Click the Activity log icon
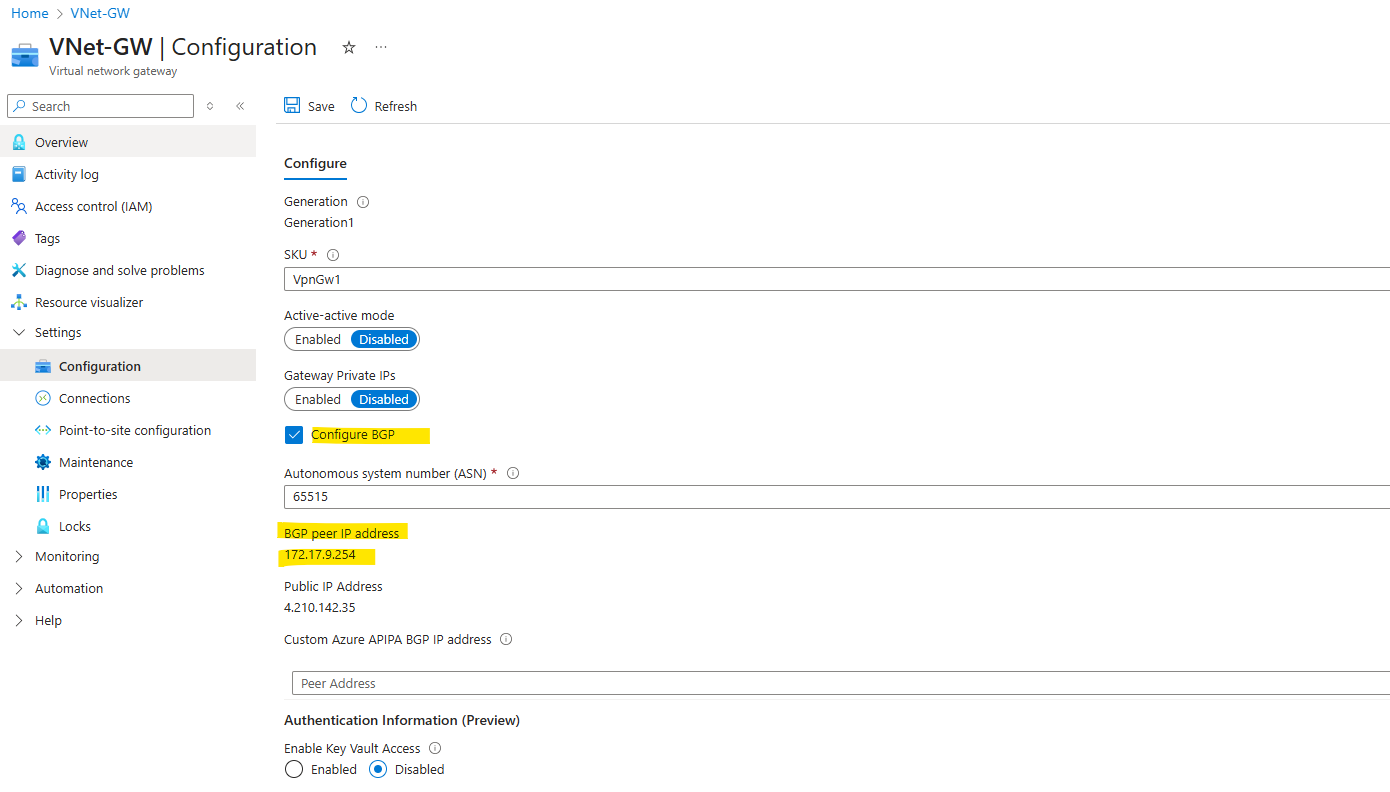 (19, 174)
